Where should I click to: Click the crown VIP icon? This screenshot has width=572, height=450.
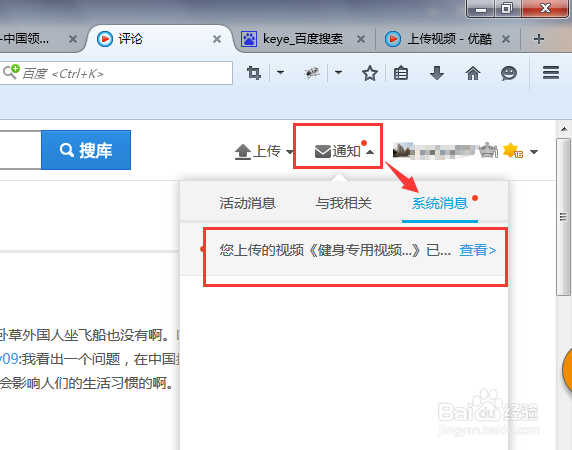(x=489, y=150)
